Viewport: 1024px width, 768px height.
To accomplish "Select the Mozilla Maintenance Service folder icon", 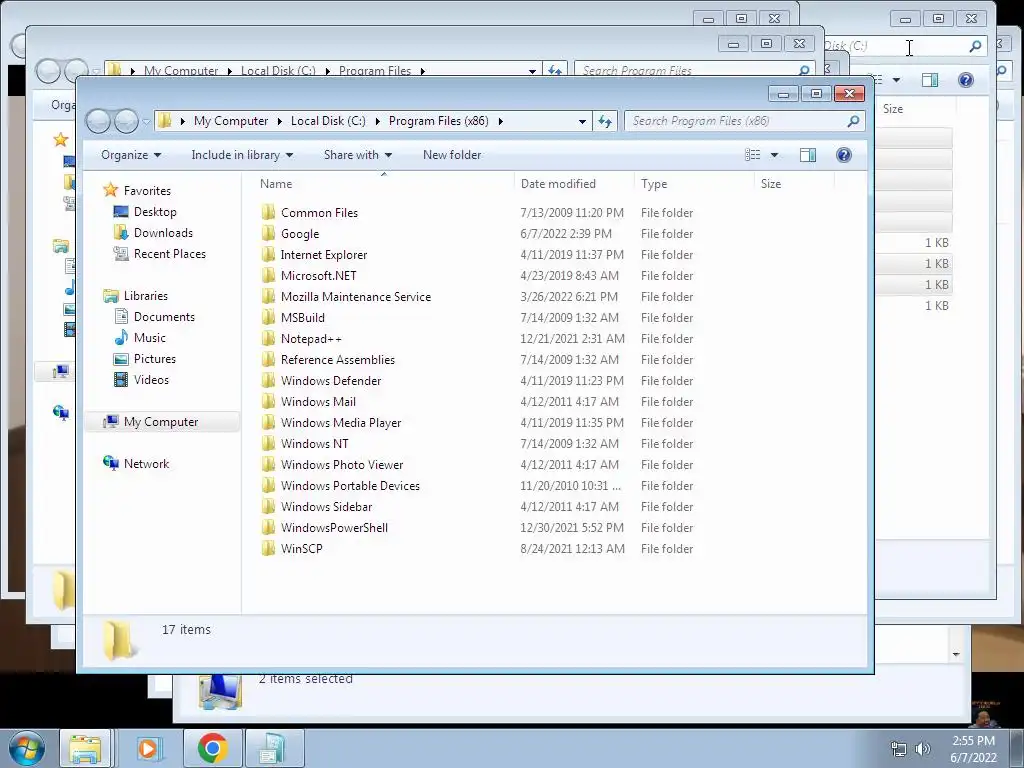I will point(268,296).
